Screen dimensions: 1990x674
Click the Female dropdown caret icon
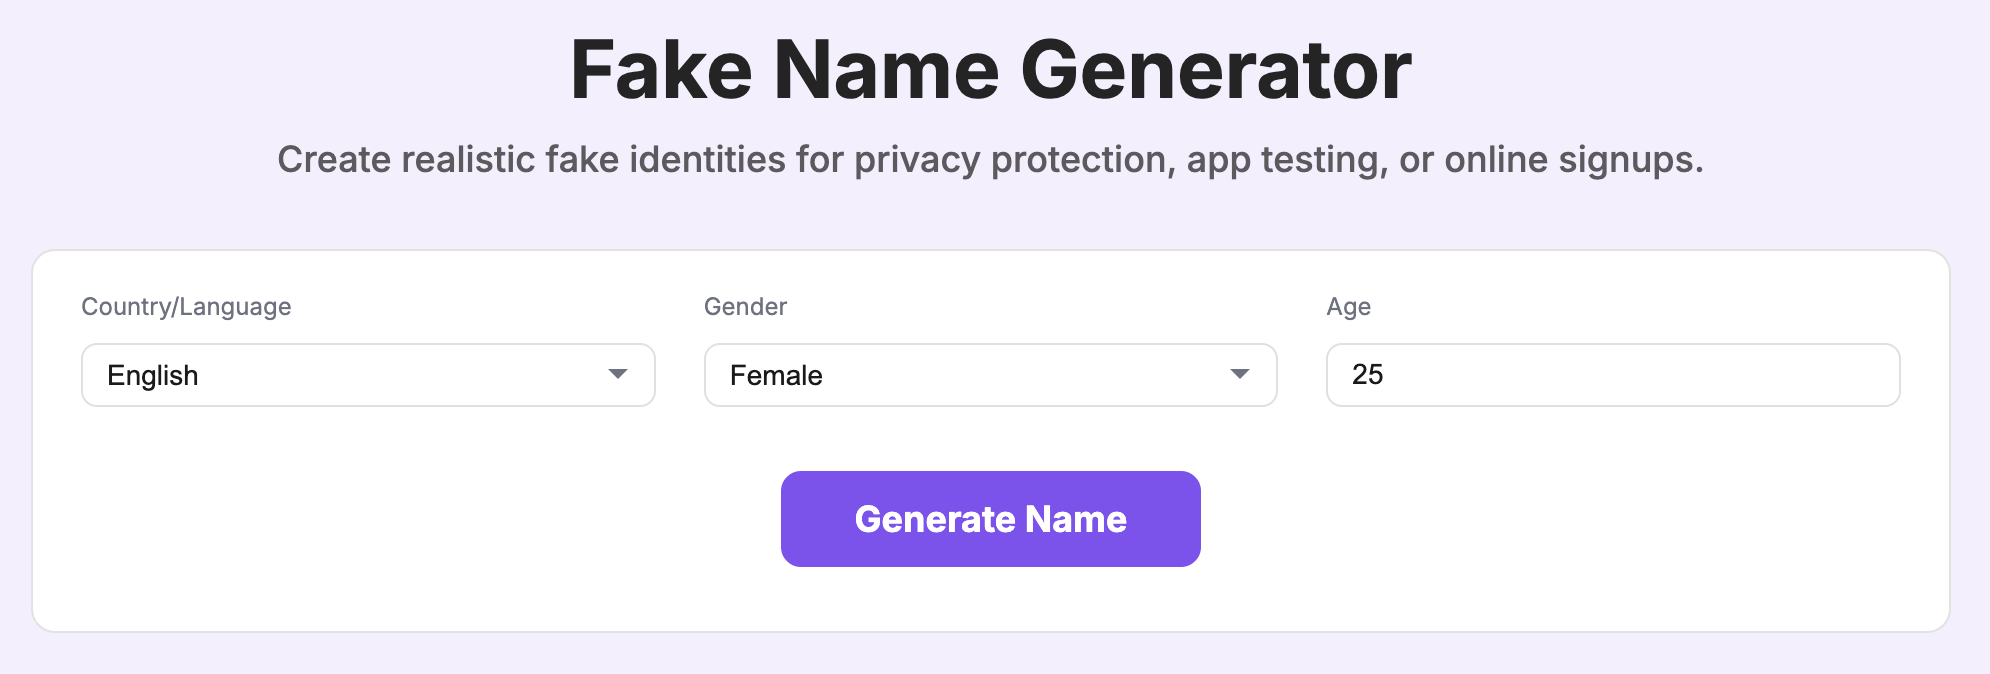(1240, 374)
